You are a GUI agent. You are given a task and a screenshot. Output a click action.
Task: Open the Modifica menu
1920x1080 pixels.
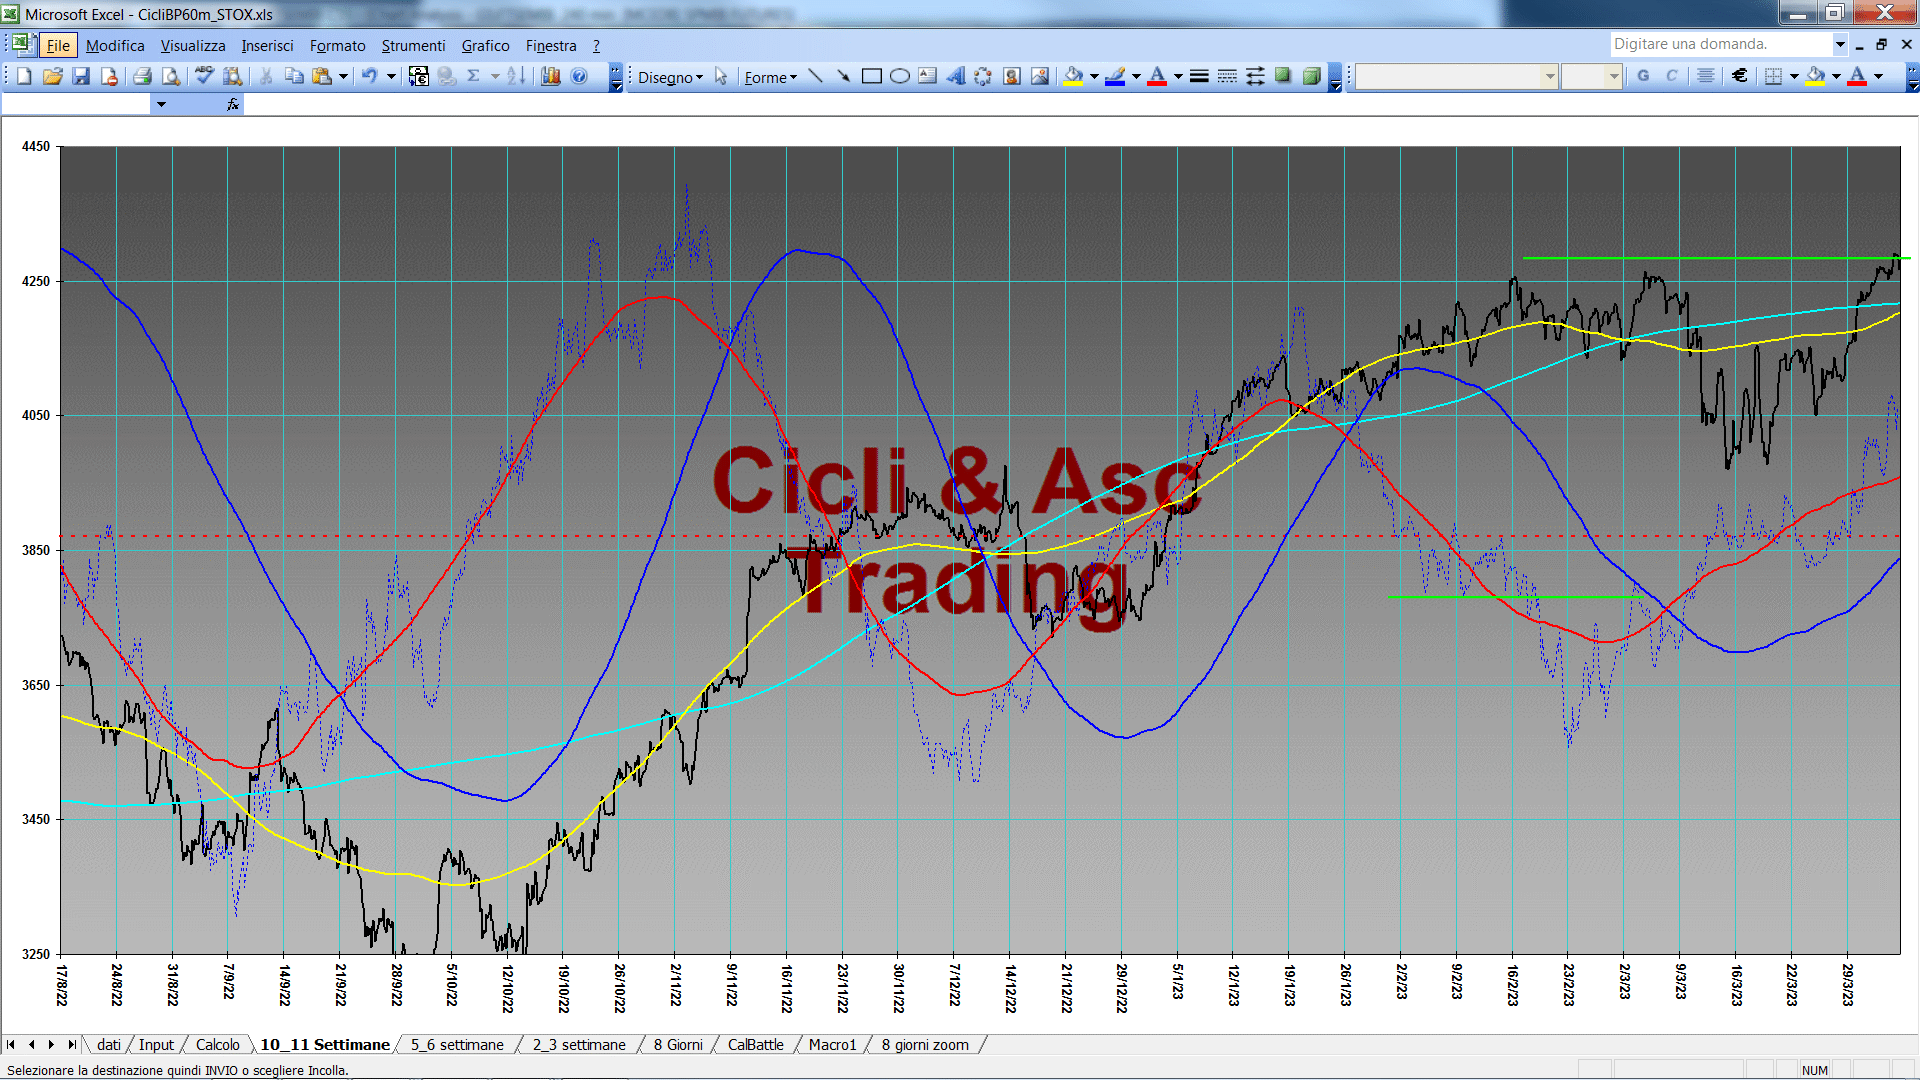coord(115,45)
